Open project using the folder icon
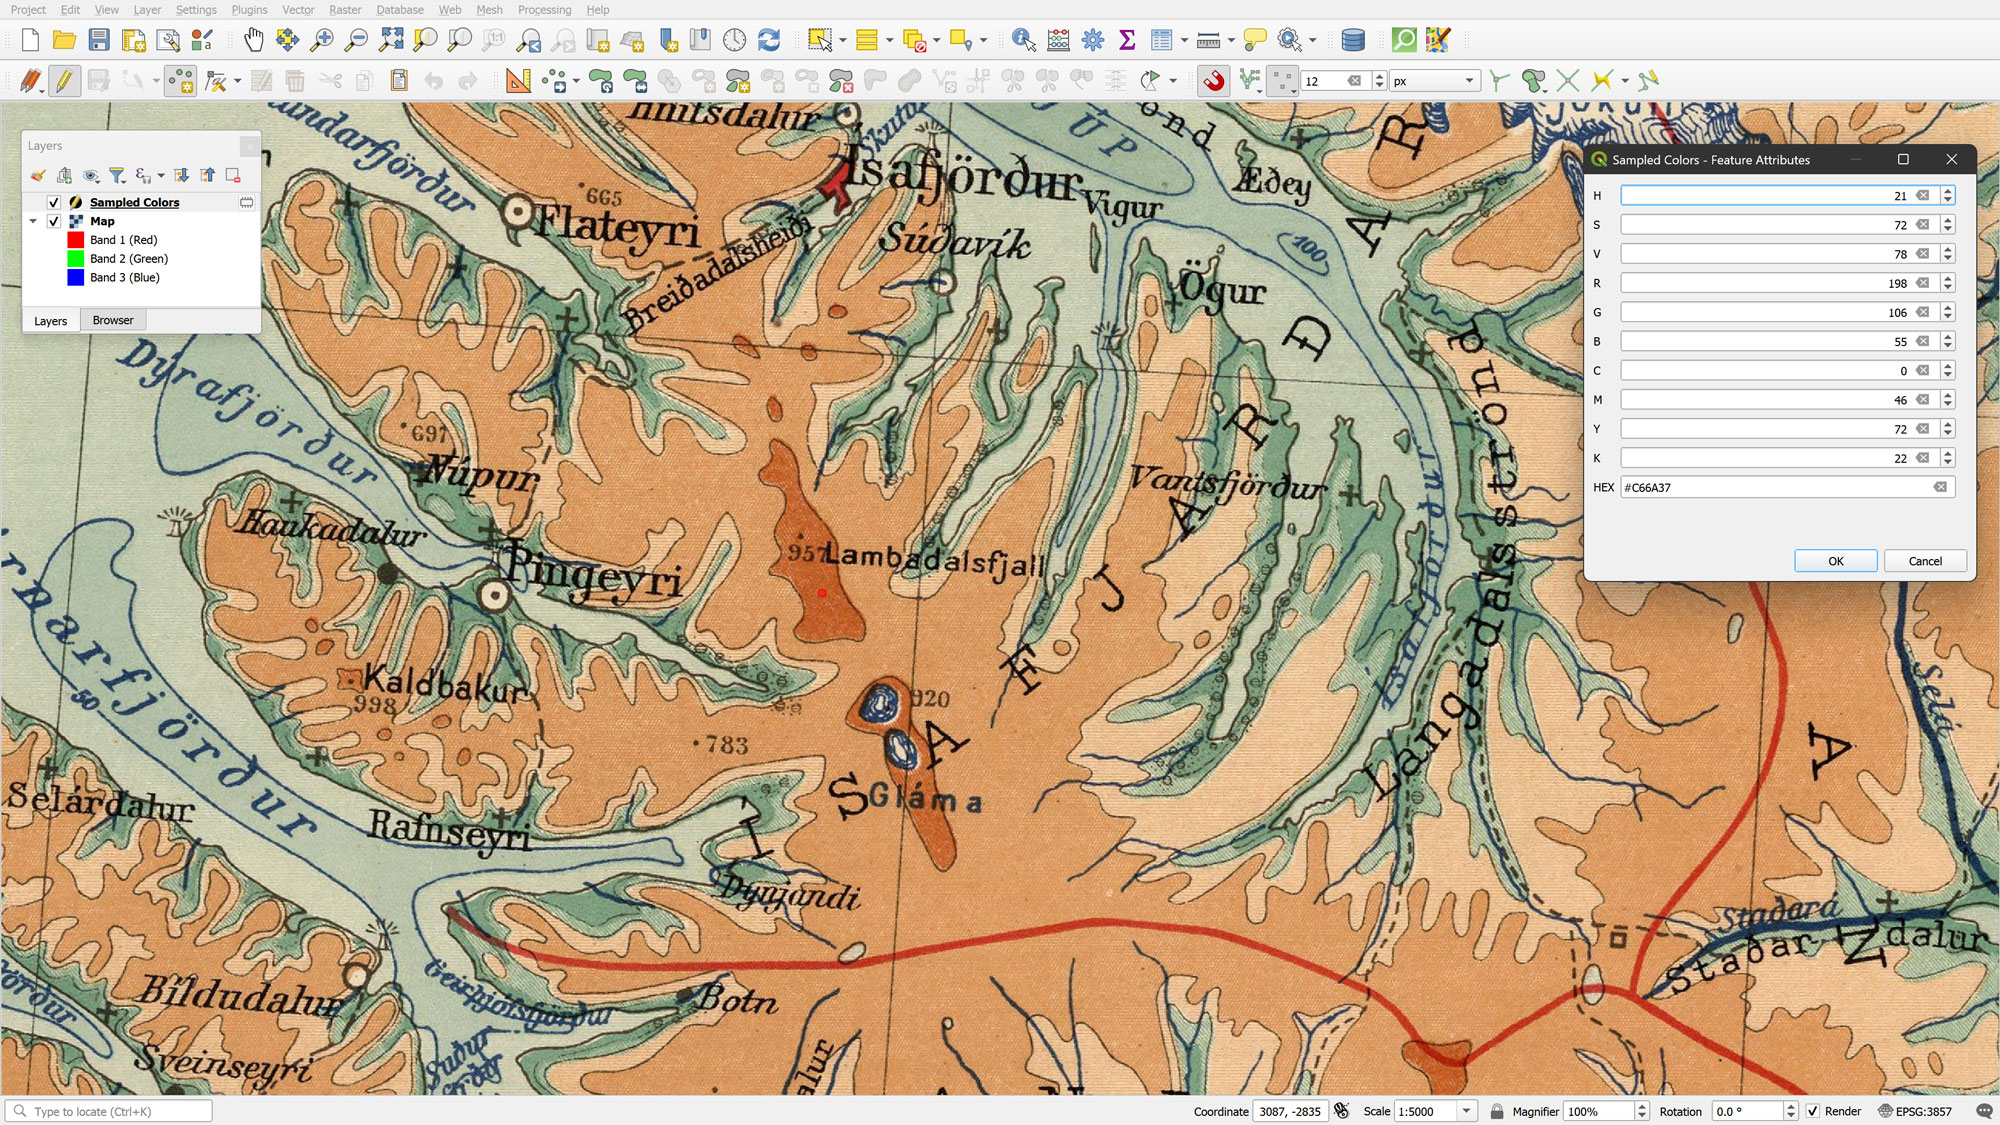The width and height of the screenshot is (2000, 1125). (x=64, y=40)
